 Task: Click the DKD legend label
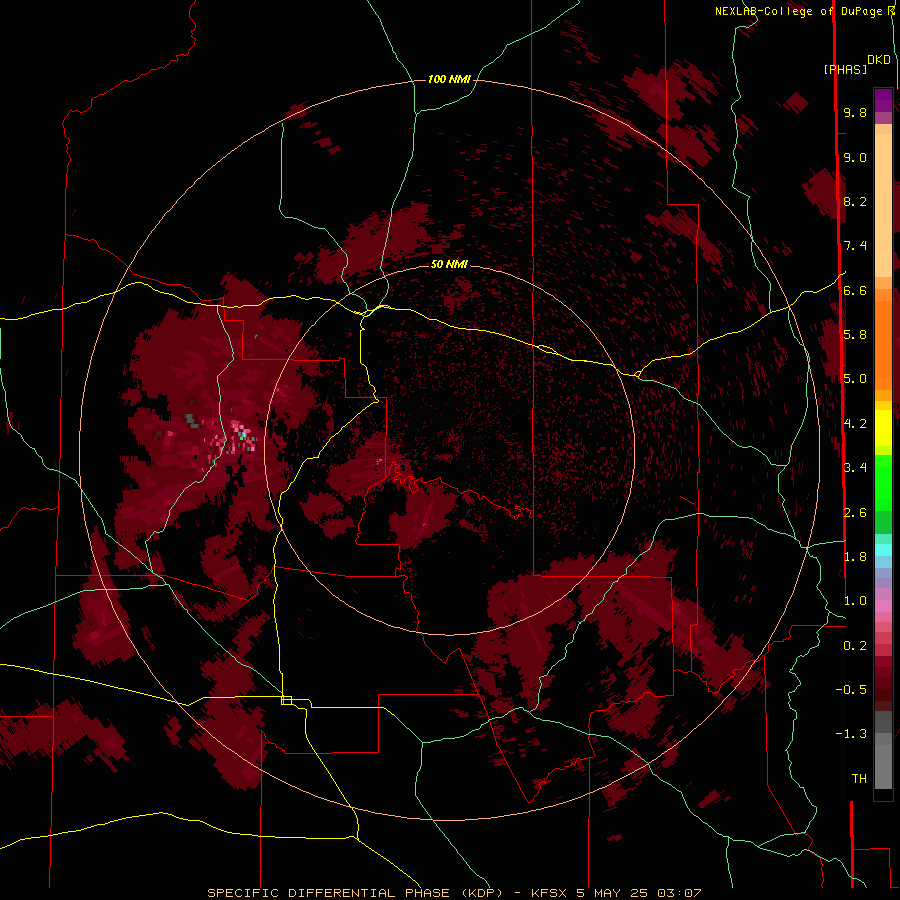click(879, 59)
